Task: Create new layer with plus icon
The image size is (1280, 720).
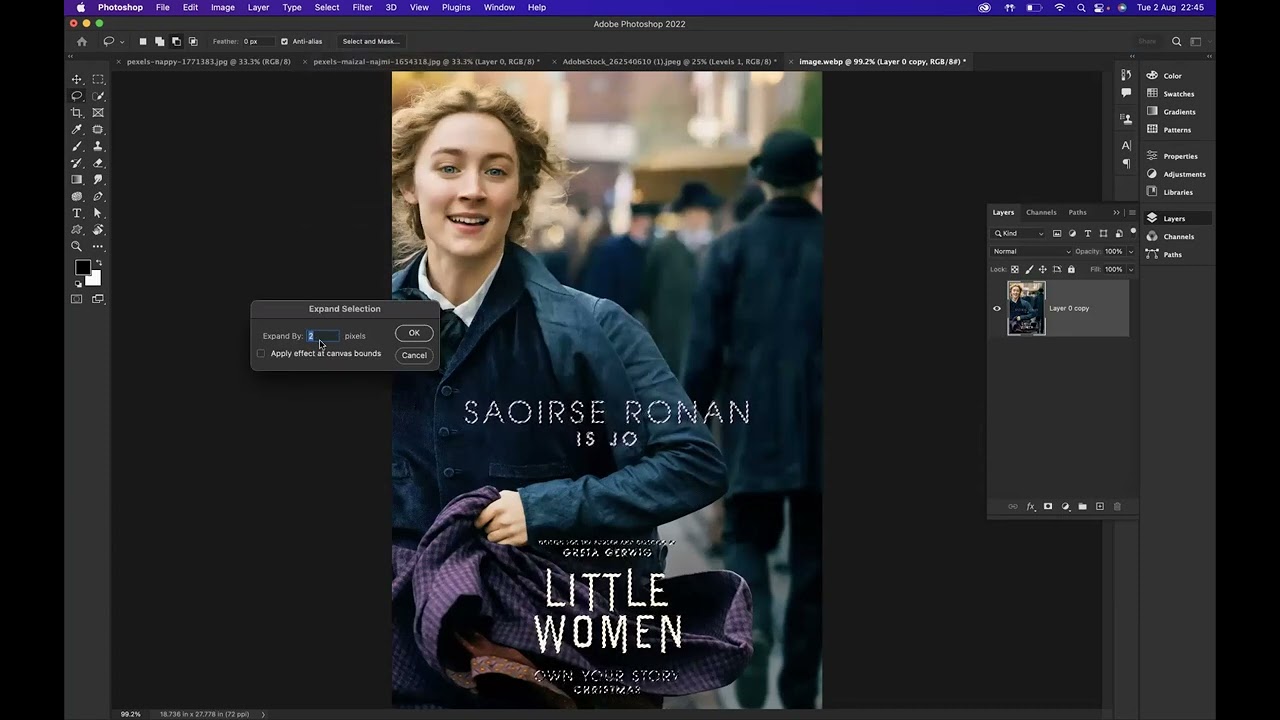Action: 1100,507
